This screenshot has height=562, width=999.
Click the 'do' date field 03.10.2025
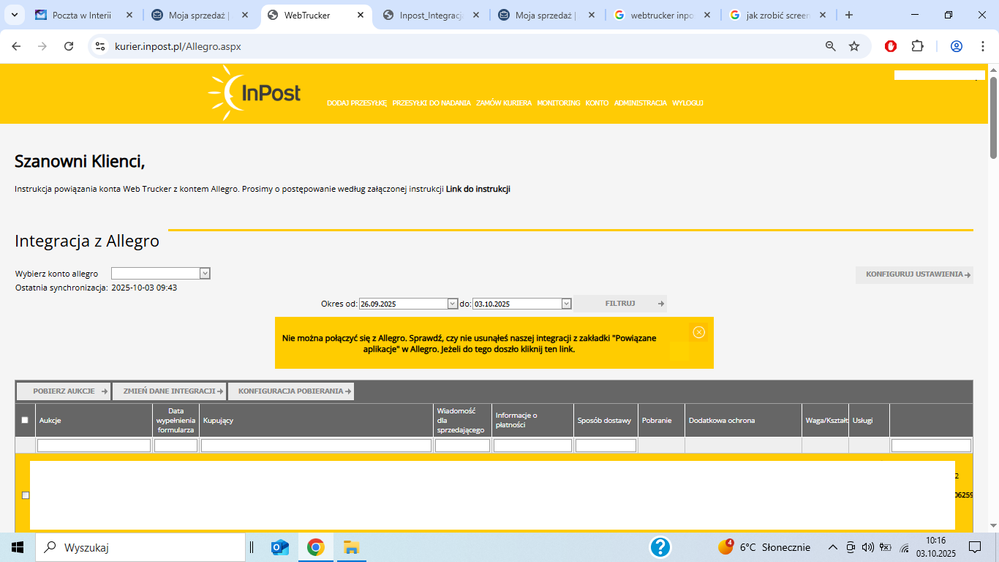tap(517, 304)
